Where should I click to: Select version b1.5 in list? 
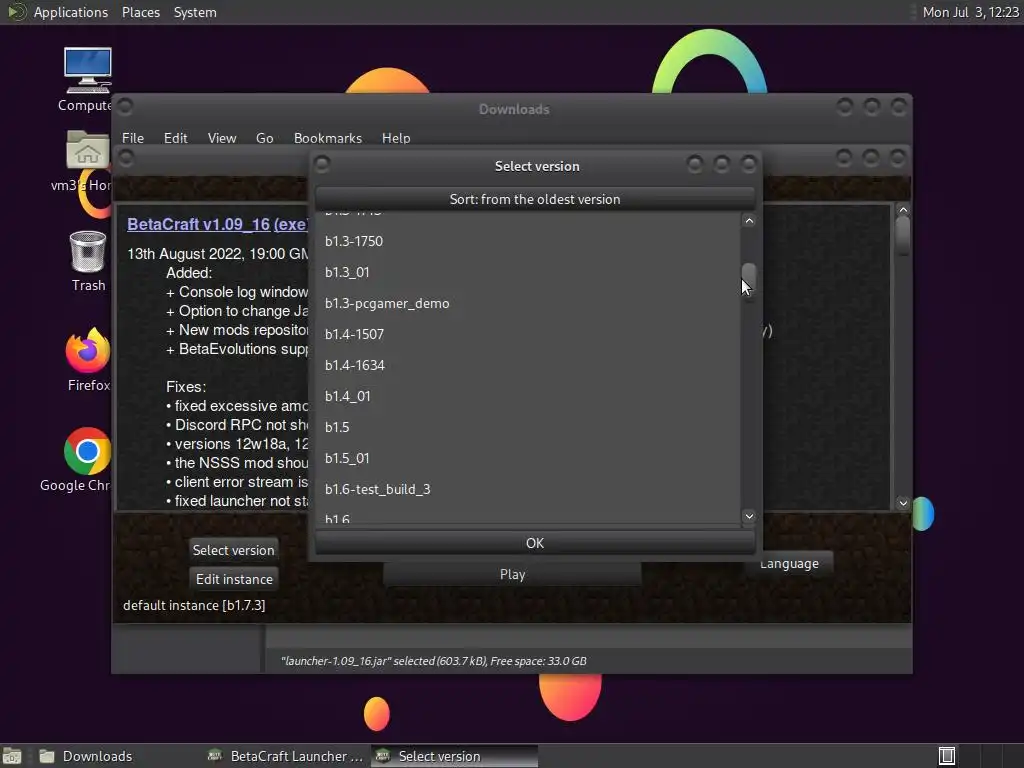point(528,426)
